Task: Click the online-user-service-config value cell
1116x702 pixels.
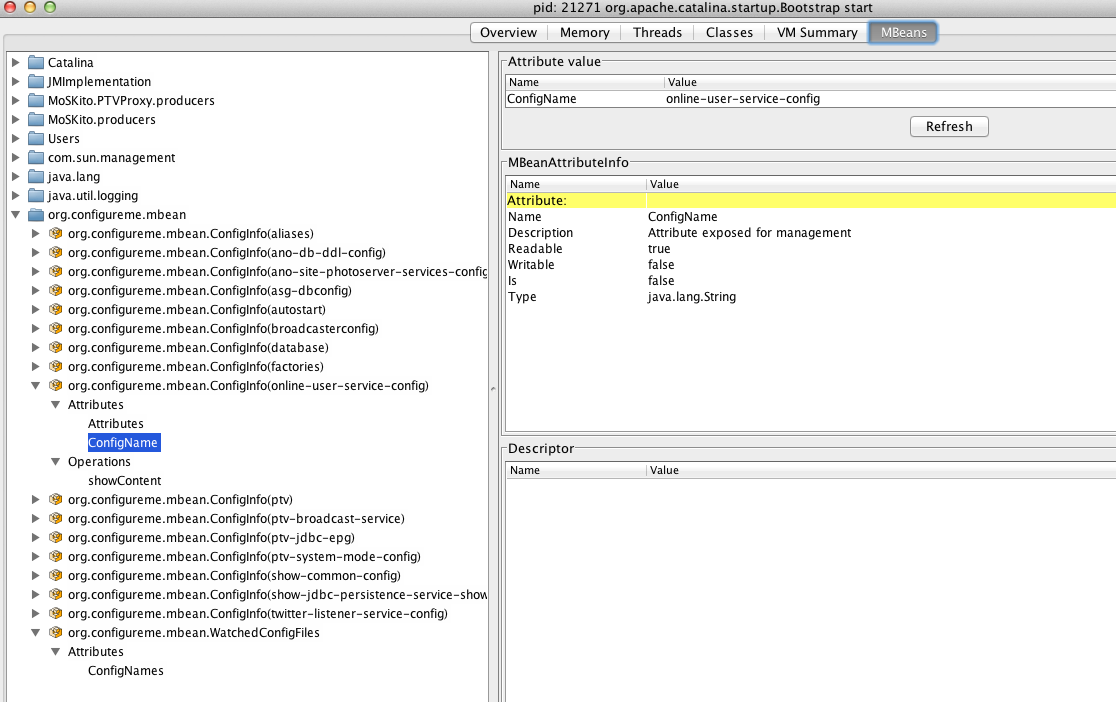Action: coord(743,99)
